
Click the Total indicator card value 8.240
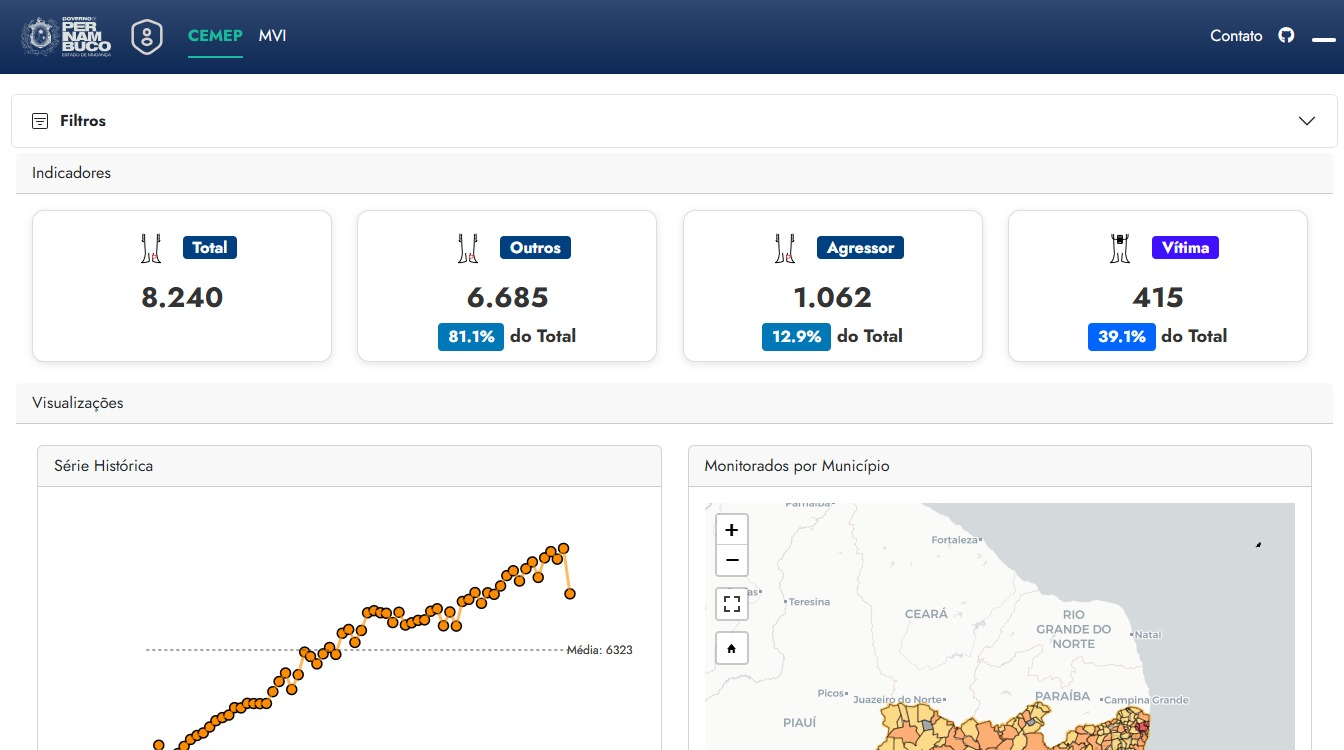tap(182, 298)
